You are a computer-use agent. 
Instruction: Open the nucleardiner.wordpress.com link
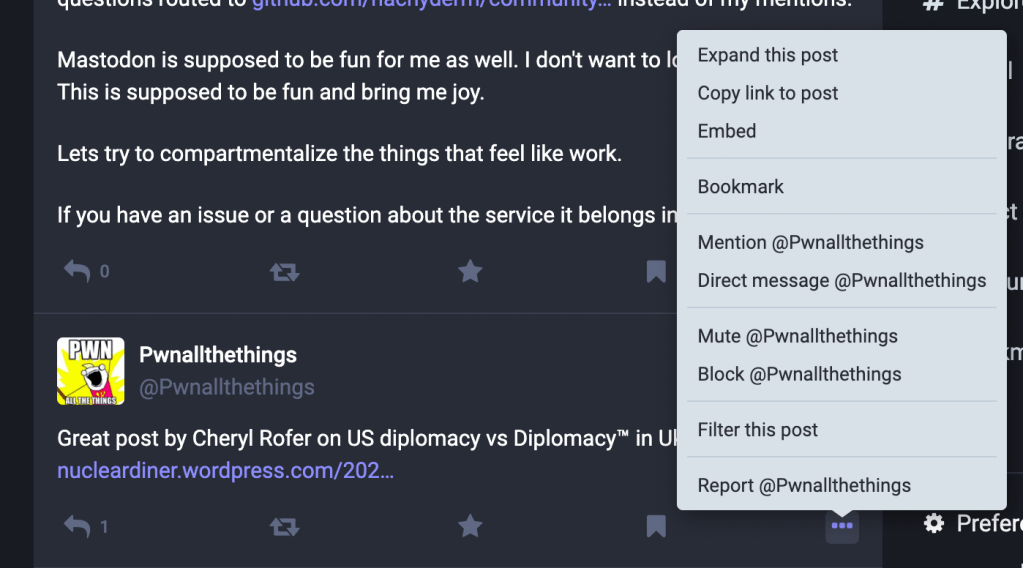click(x=225, y=470)
